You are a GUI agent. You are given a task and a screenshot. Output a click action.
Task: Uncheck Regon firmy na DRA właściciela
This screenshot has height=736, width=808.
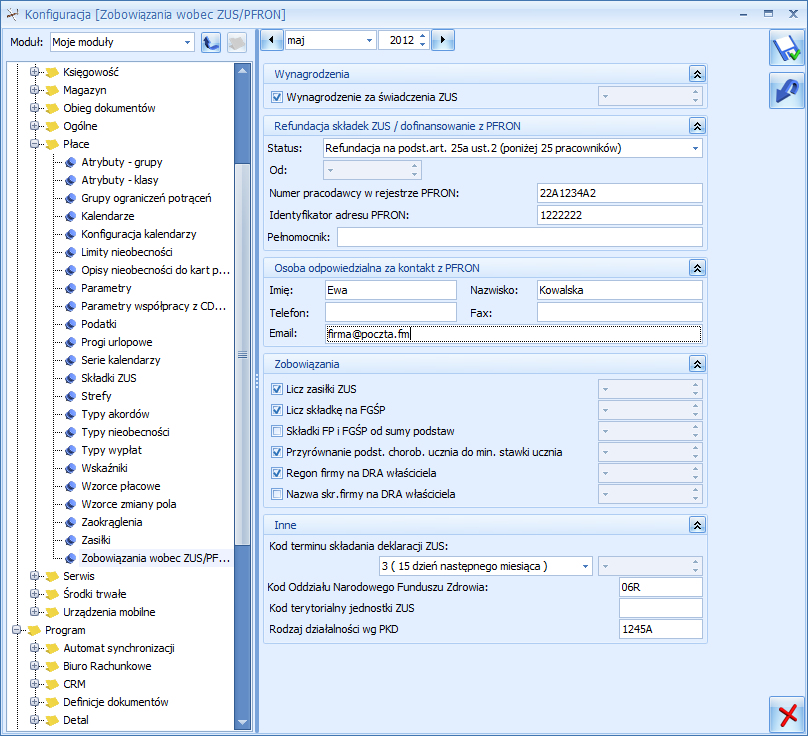point(277,473)
